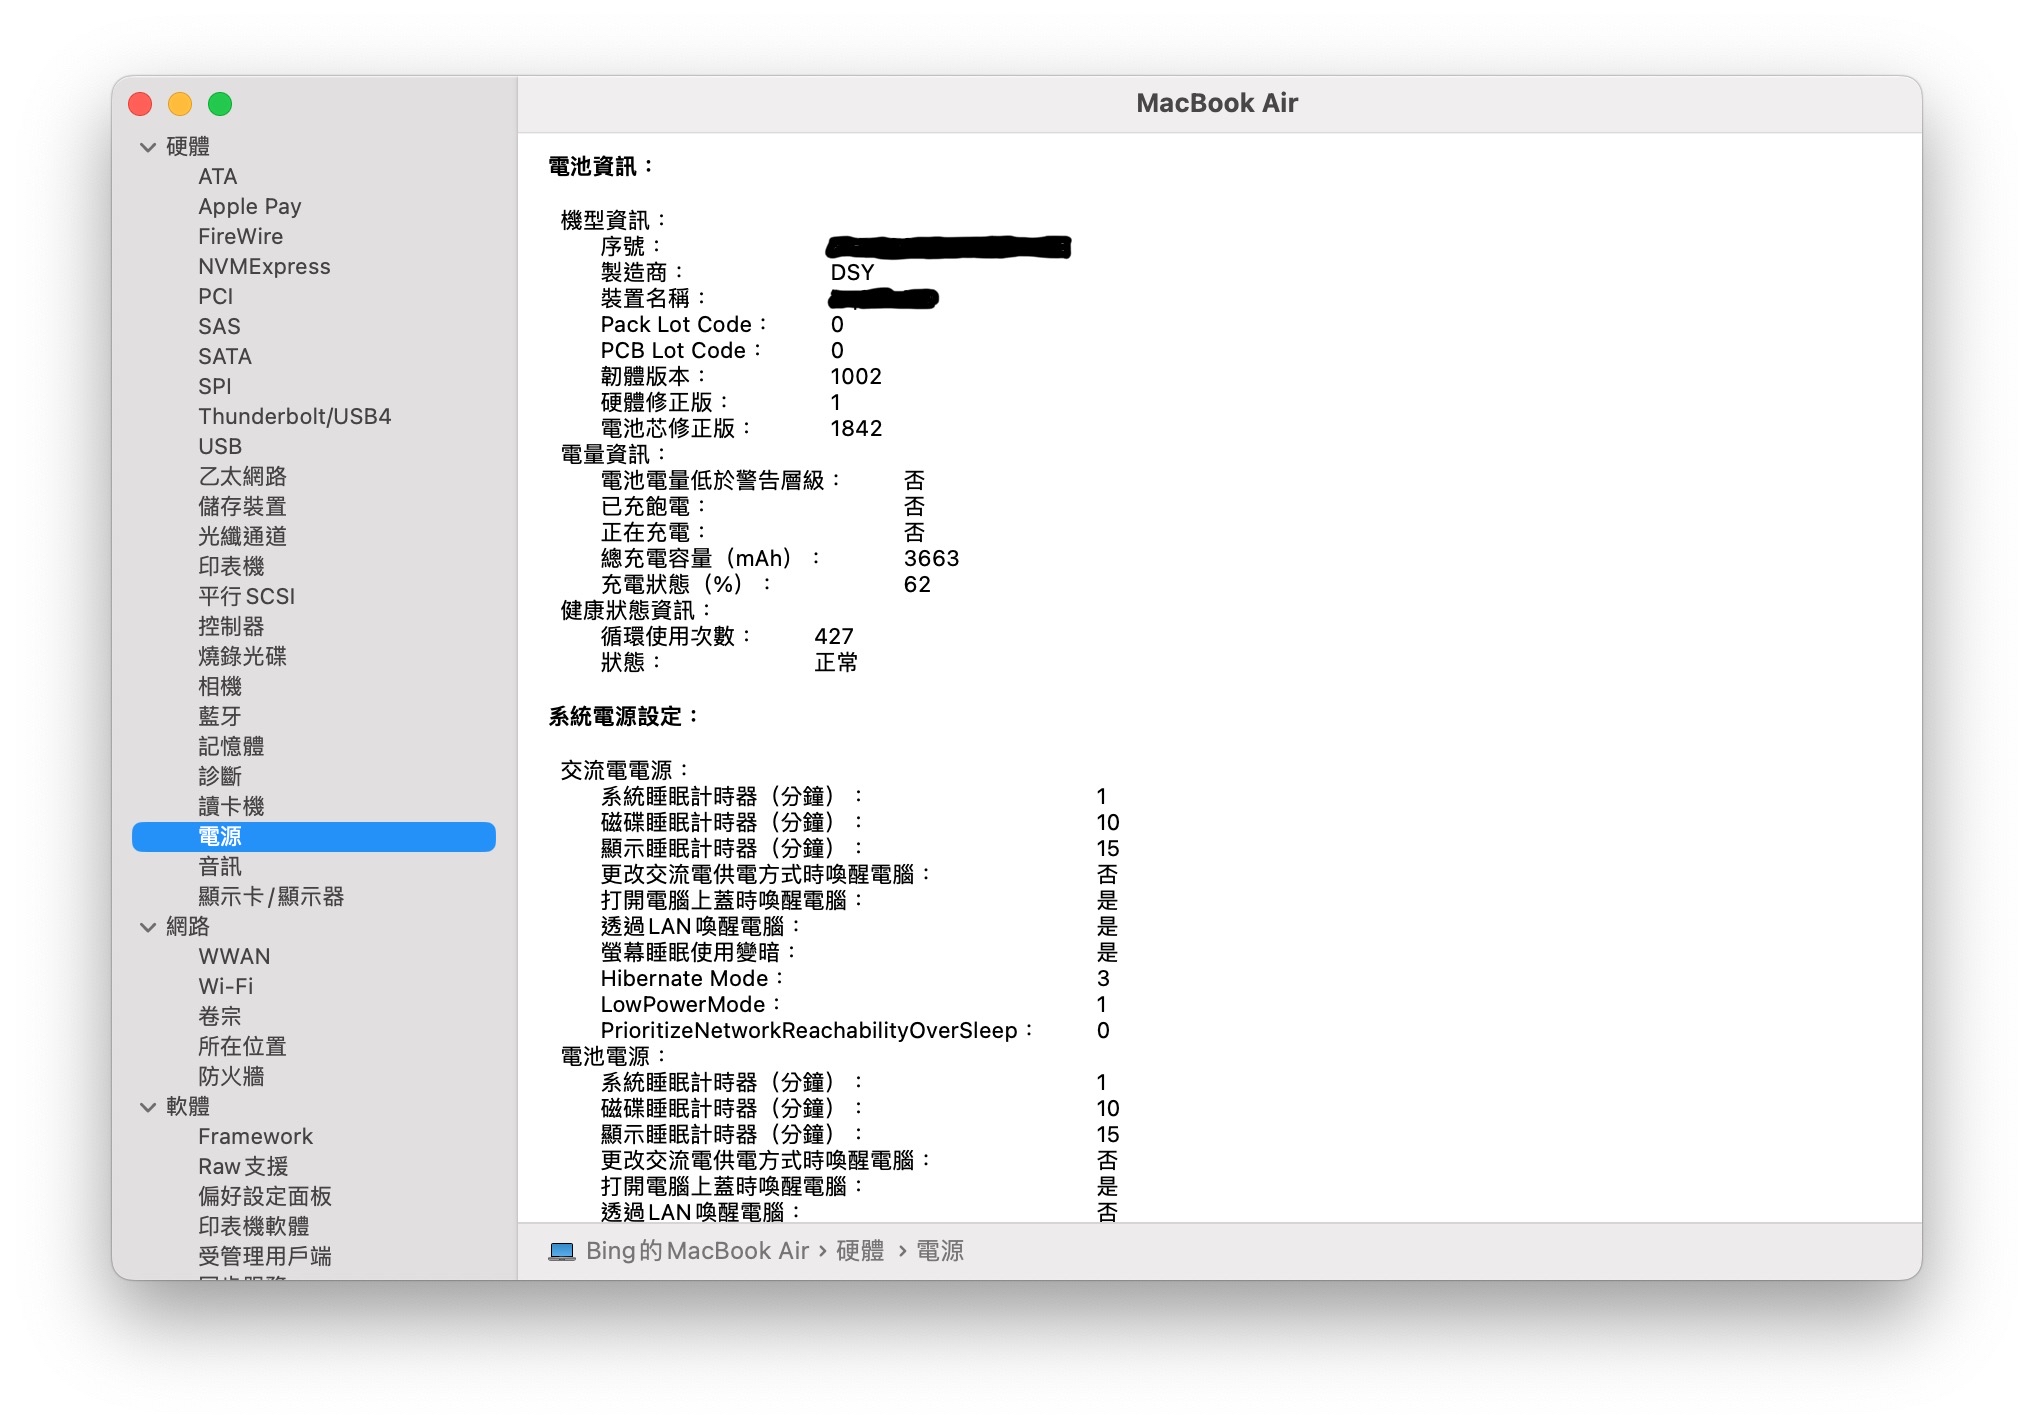Select SPI in the sidebar

click(x=215, y=387)
